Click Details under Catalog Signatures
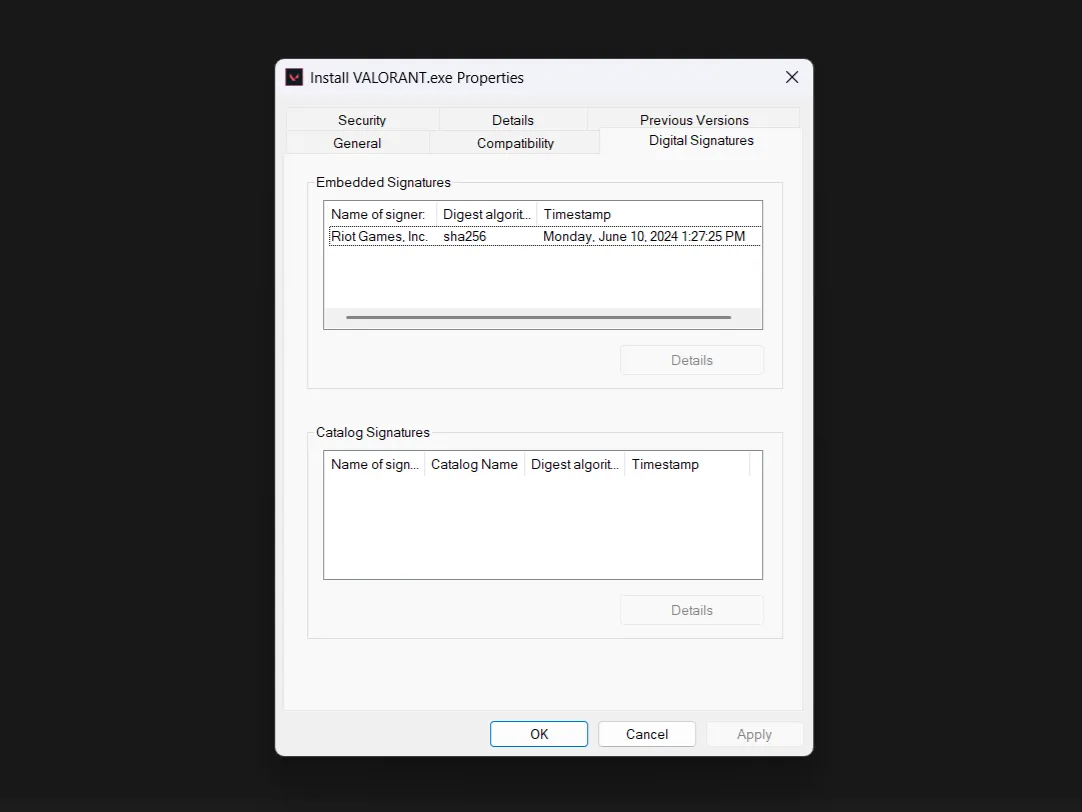The width and height of the screenshot is (1082, 812). (691, 610)
